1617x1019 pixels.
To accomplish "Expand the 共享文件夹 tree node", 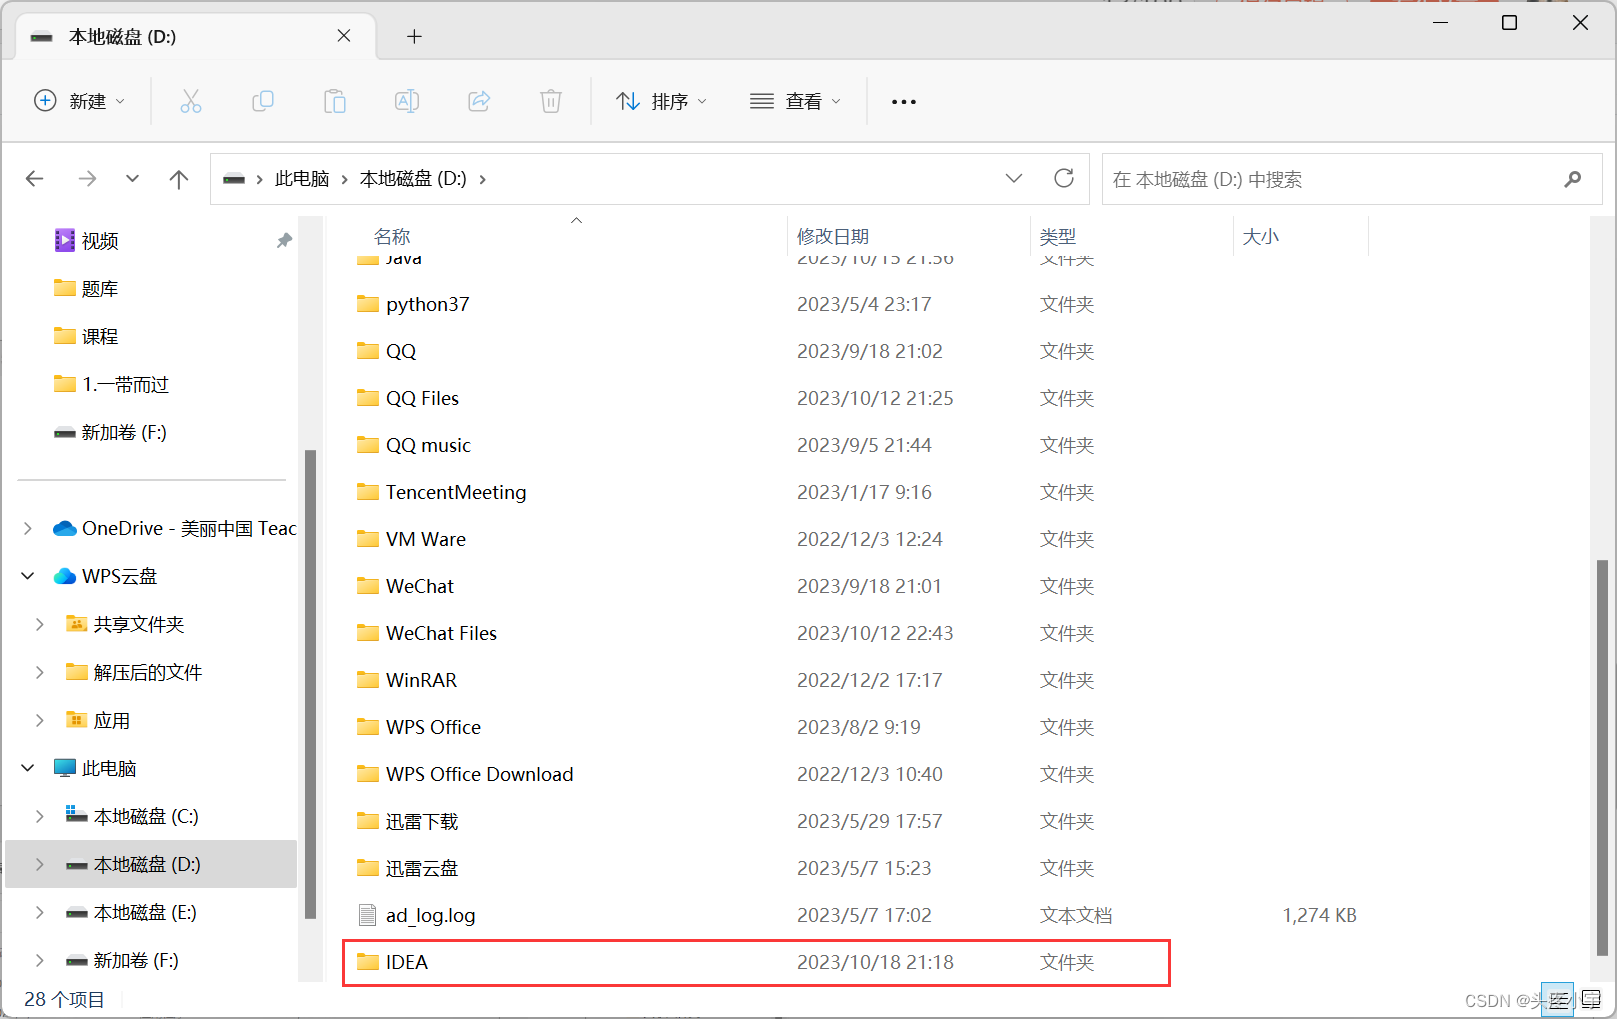I will (x=40, y=624).
